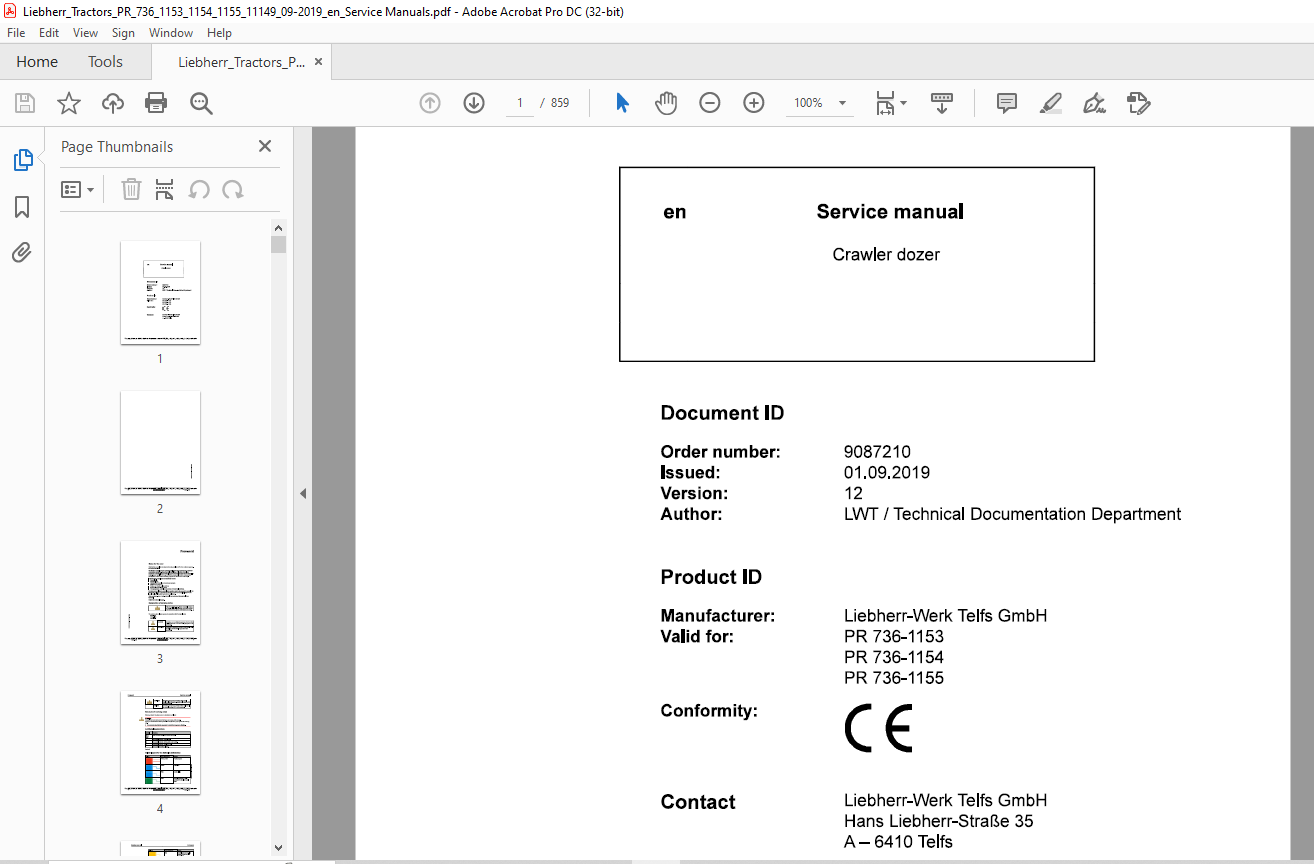Select the Highlight text pen tool

pyautogui.click(x=1050, y=103)
